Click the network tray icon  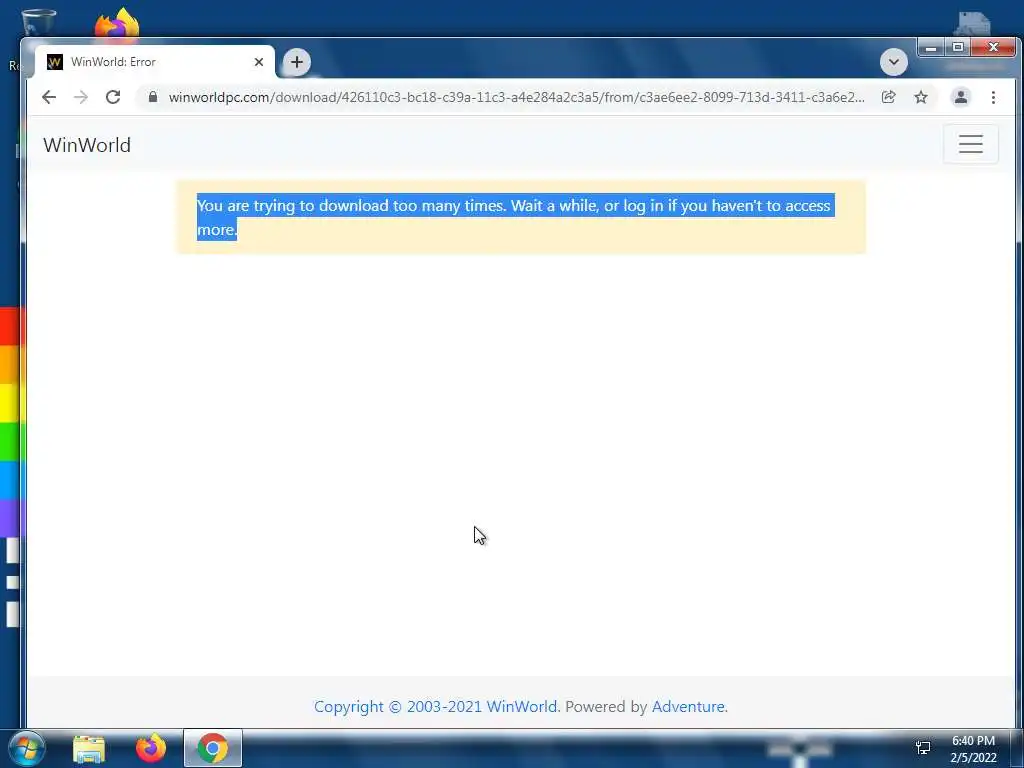923,748
